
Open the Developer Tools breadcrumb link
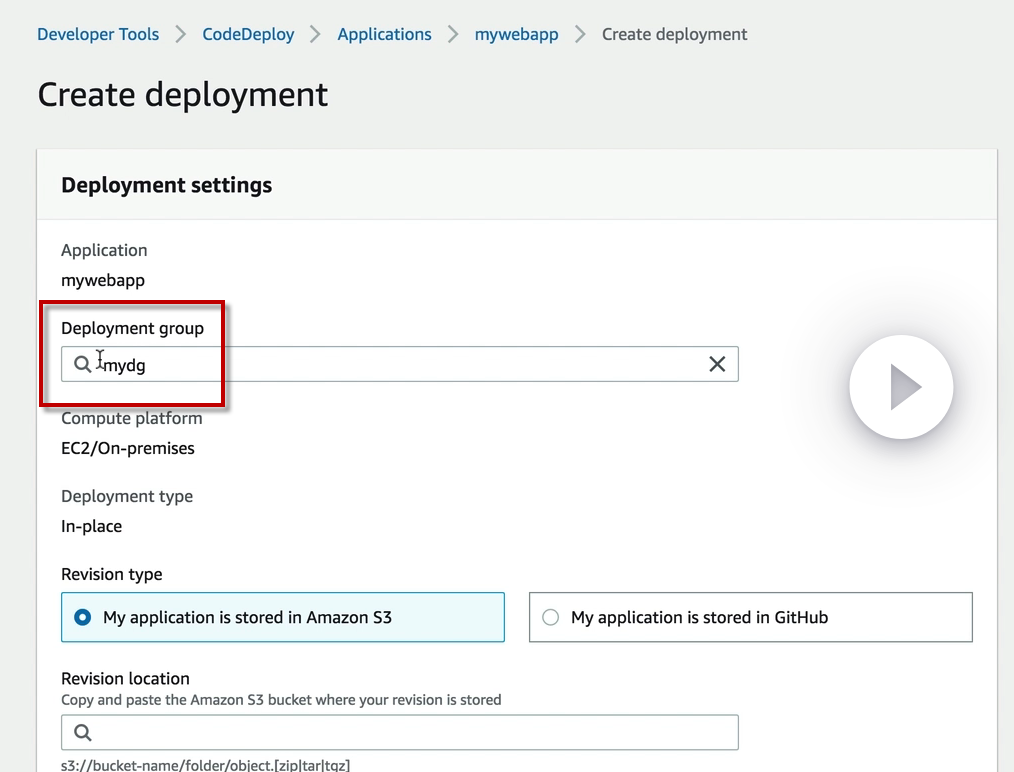[98, 34]
